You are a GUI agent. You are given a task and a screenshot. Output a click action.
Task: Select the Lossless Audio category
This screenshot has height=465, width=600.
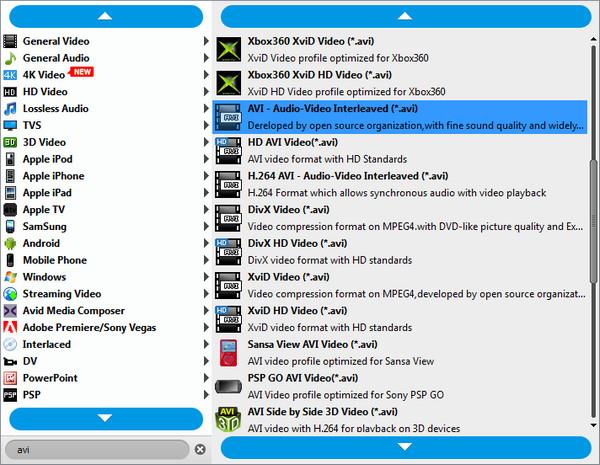click(106, 108)
